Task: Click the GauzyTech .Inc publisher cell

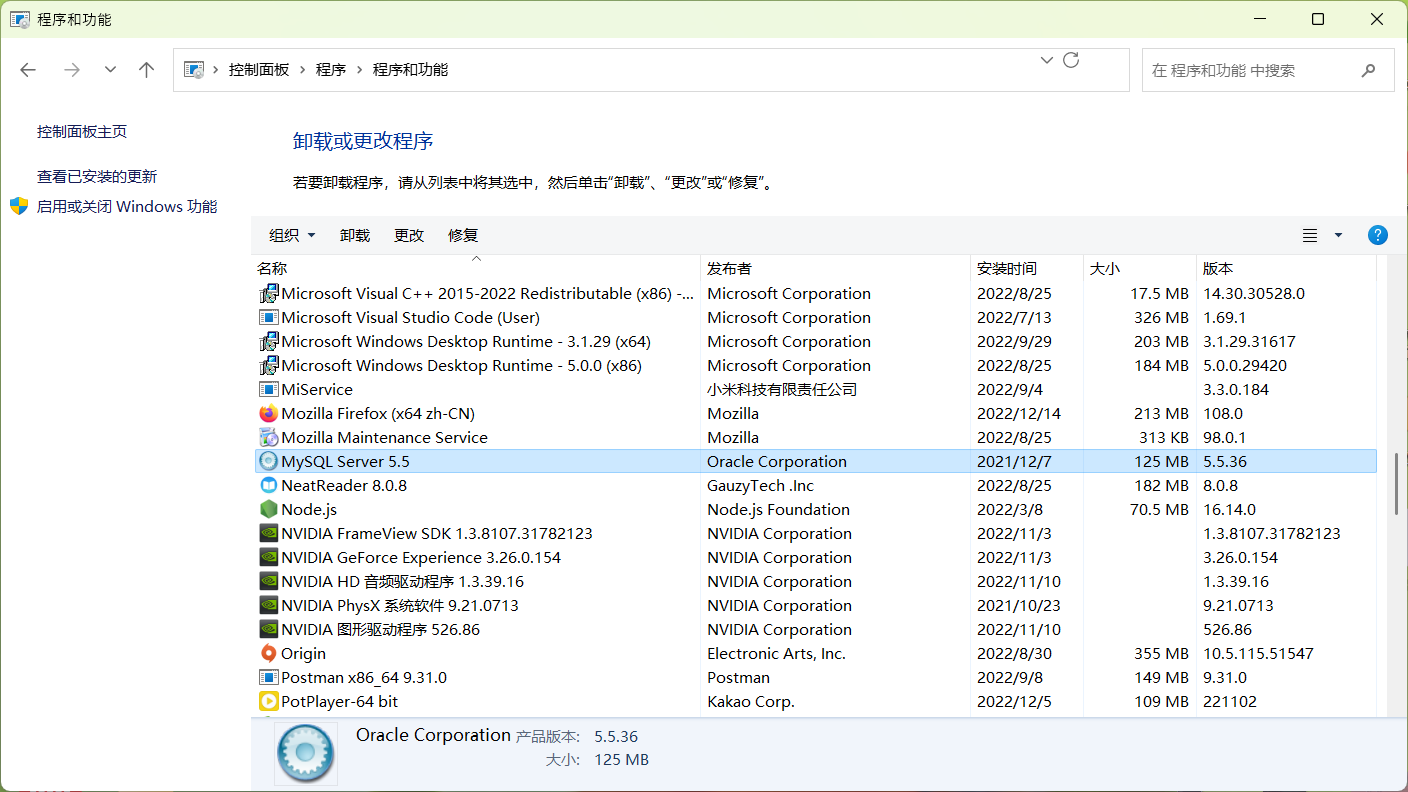Action: pos(760,485)
